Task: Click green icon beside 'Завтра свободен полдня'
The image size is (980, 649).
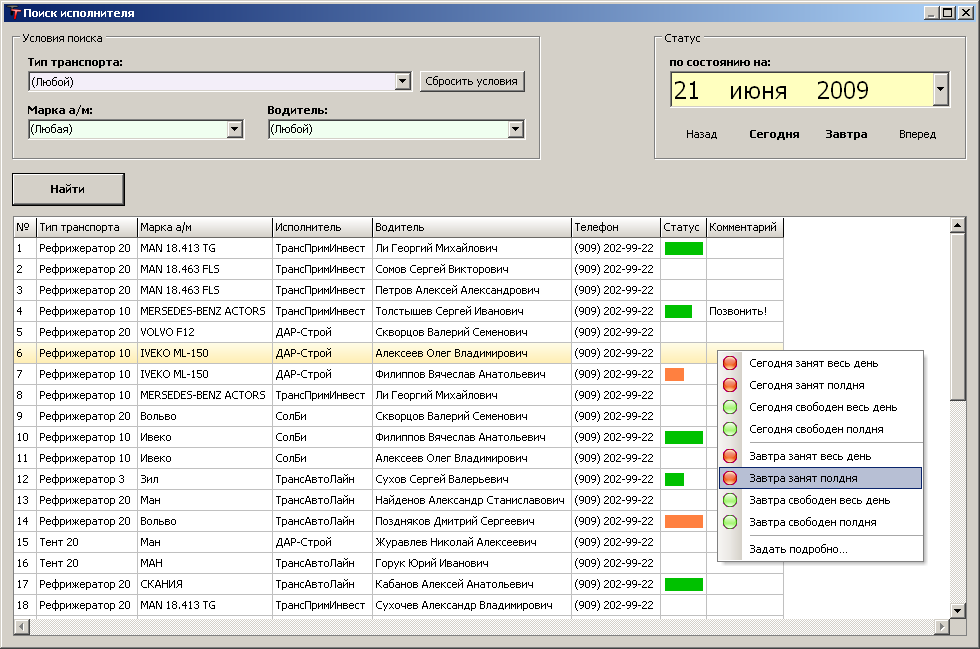Action: pyautogui.click(x=730, y=522)
